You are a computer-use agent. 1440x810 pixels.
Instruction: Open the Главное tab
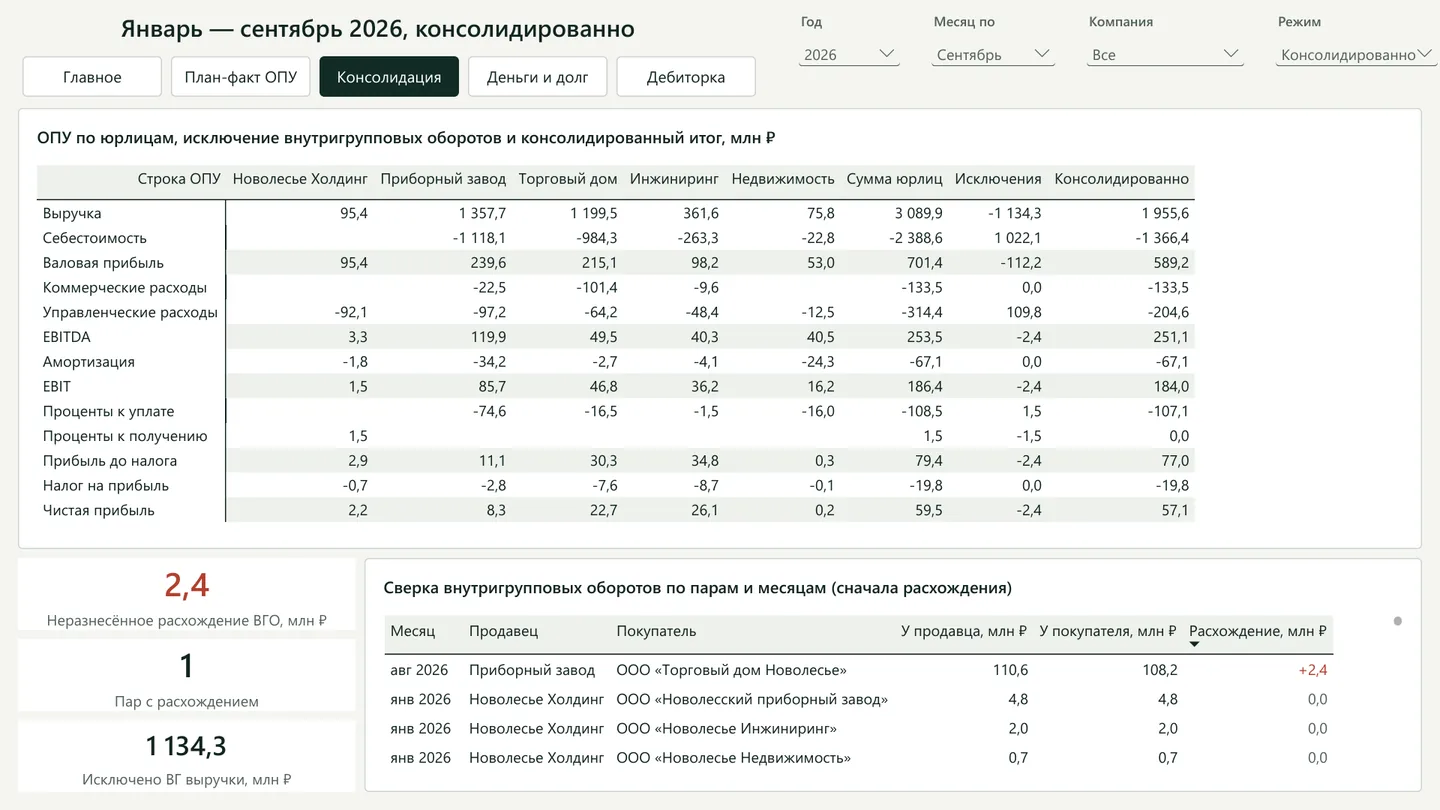click(92, 77)
